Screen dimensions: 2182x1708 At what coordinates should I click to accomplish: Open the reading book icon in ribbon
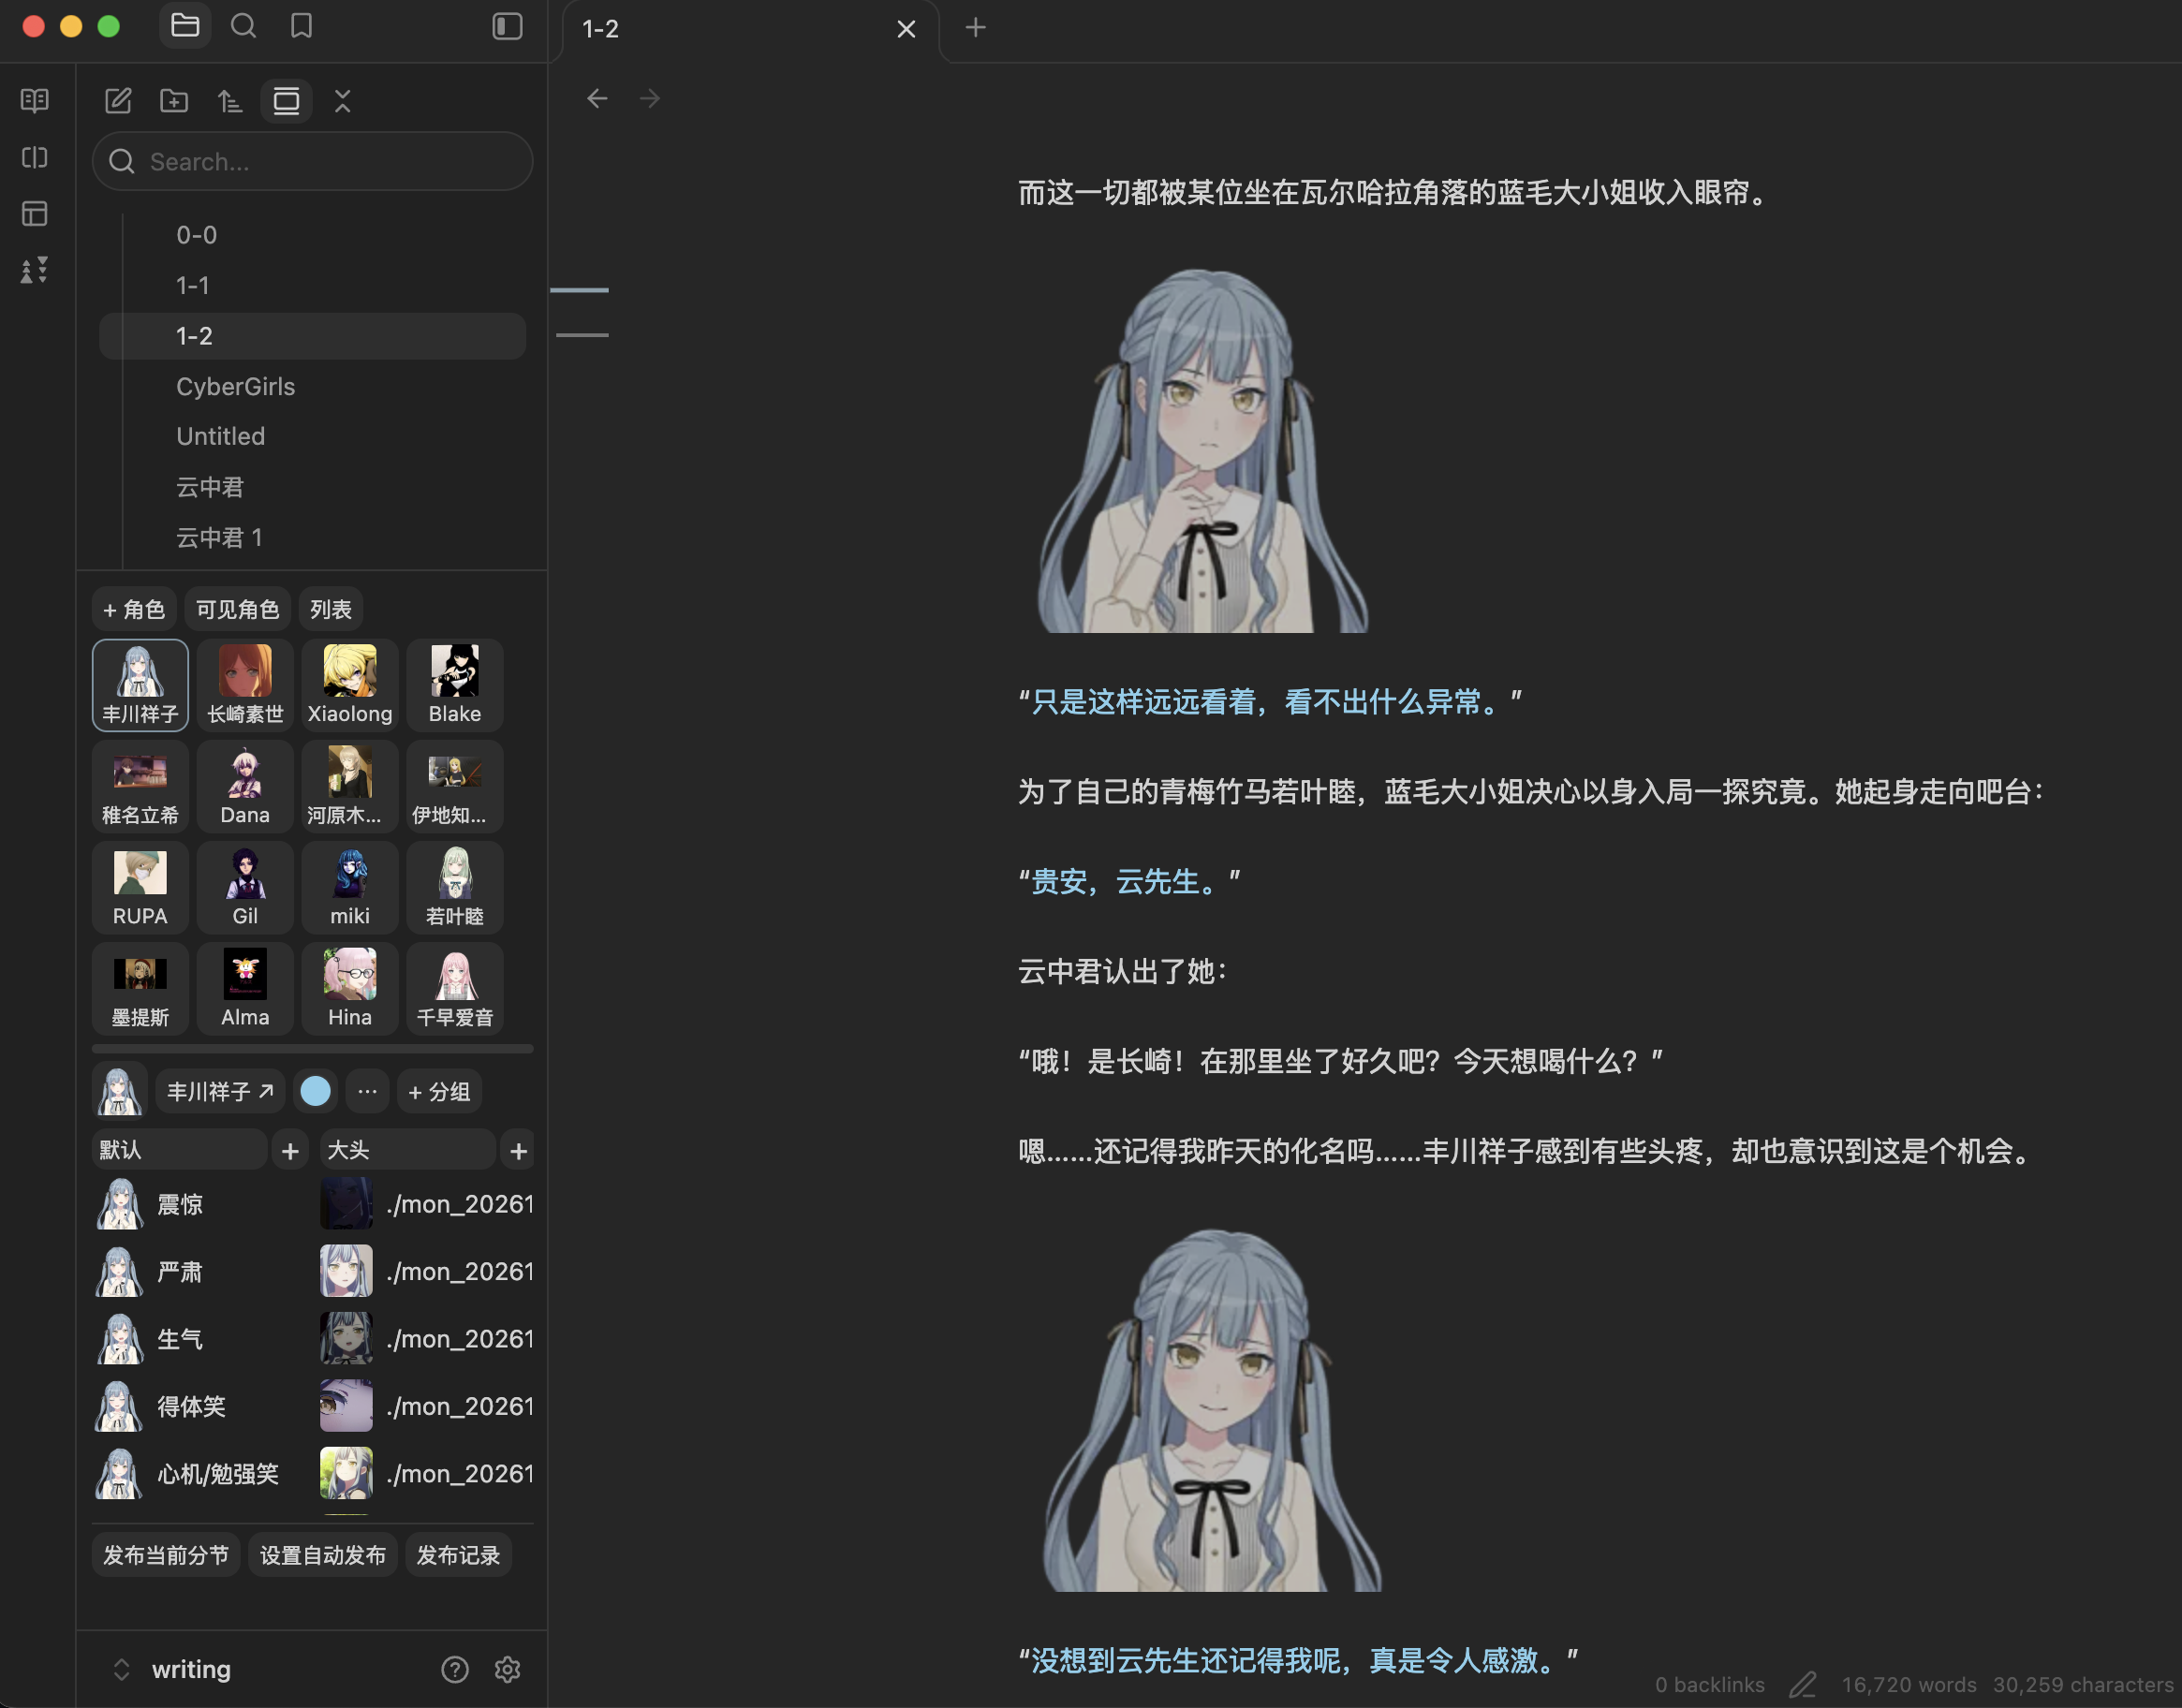click(35, 100)
